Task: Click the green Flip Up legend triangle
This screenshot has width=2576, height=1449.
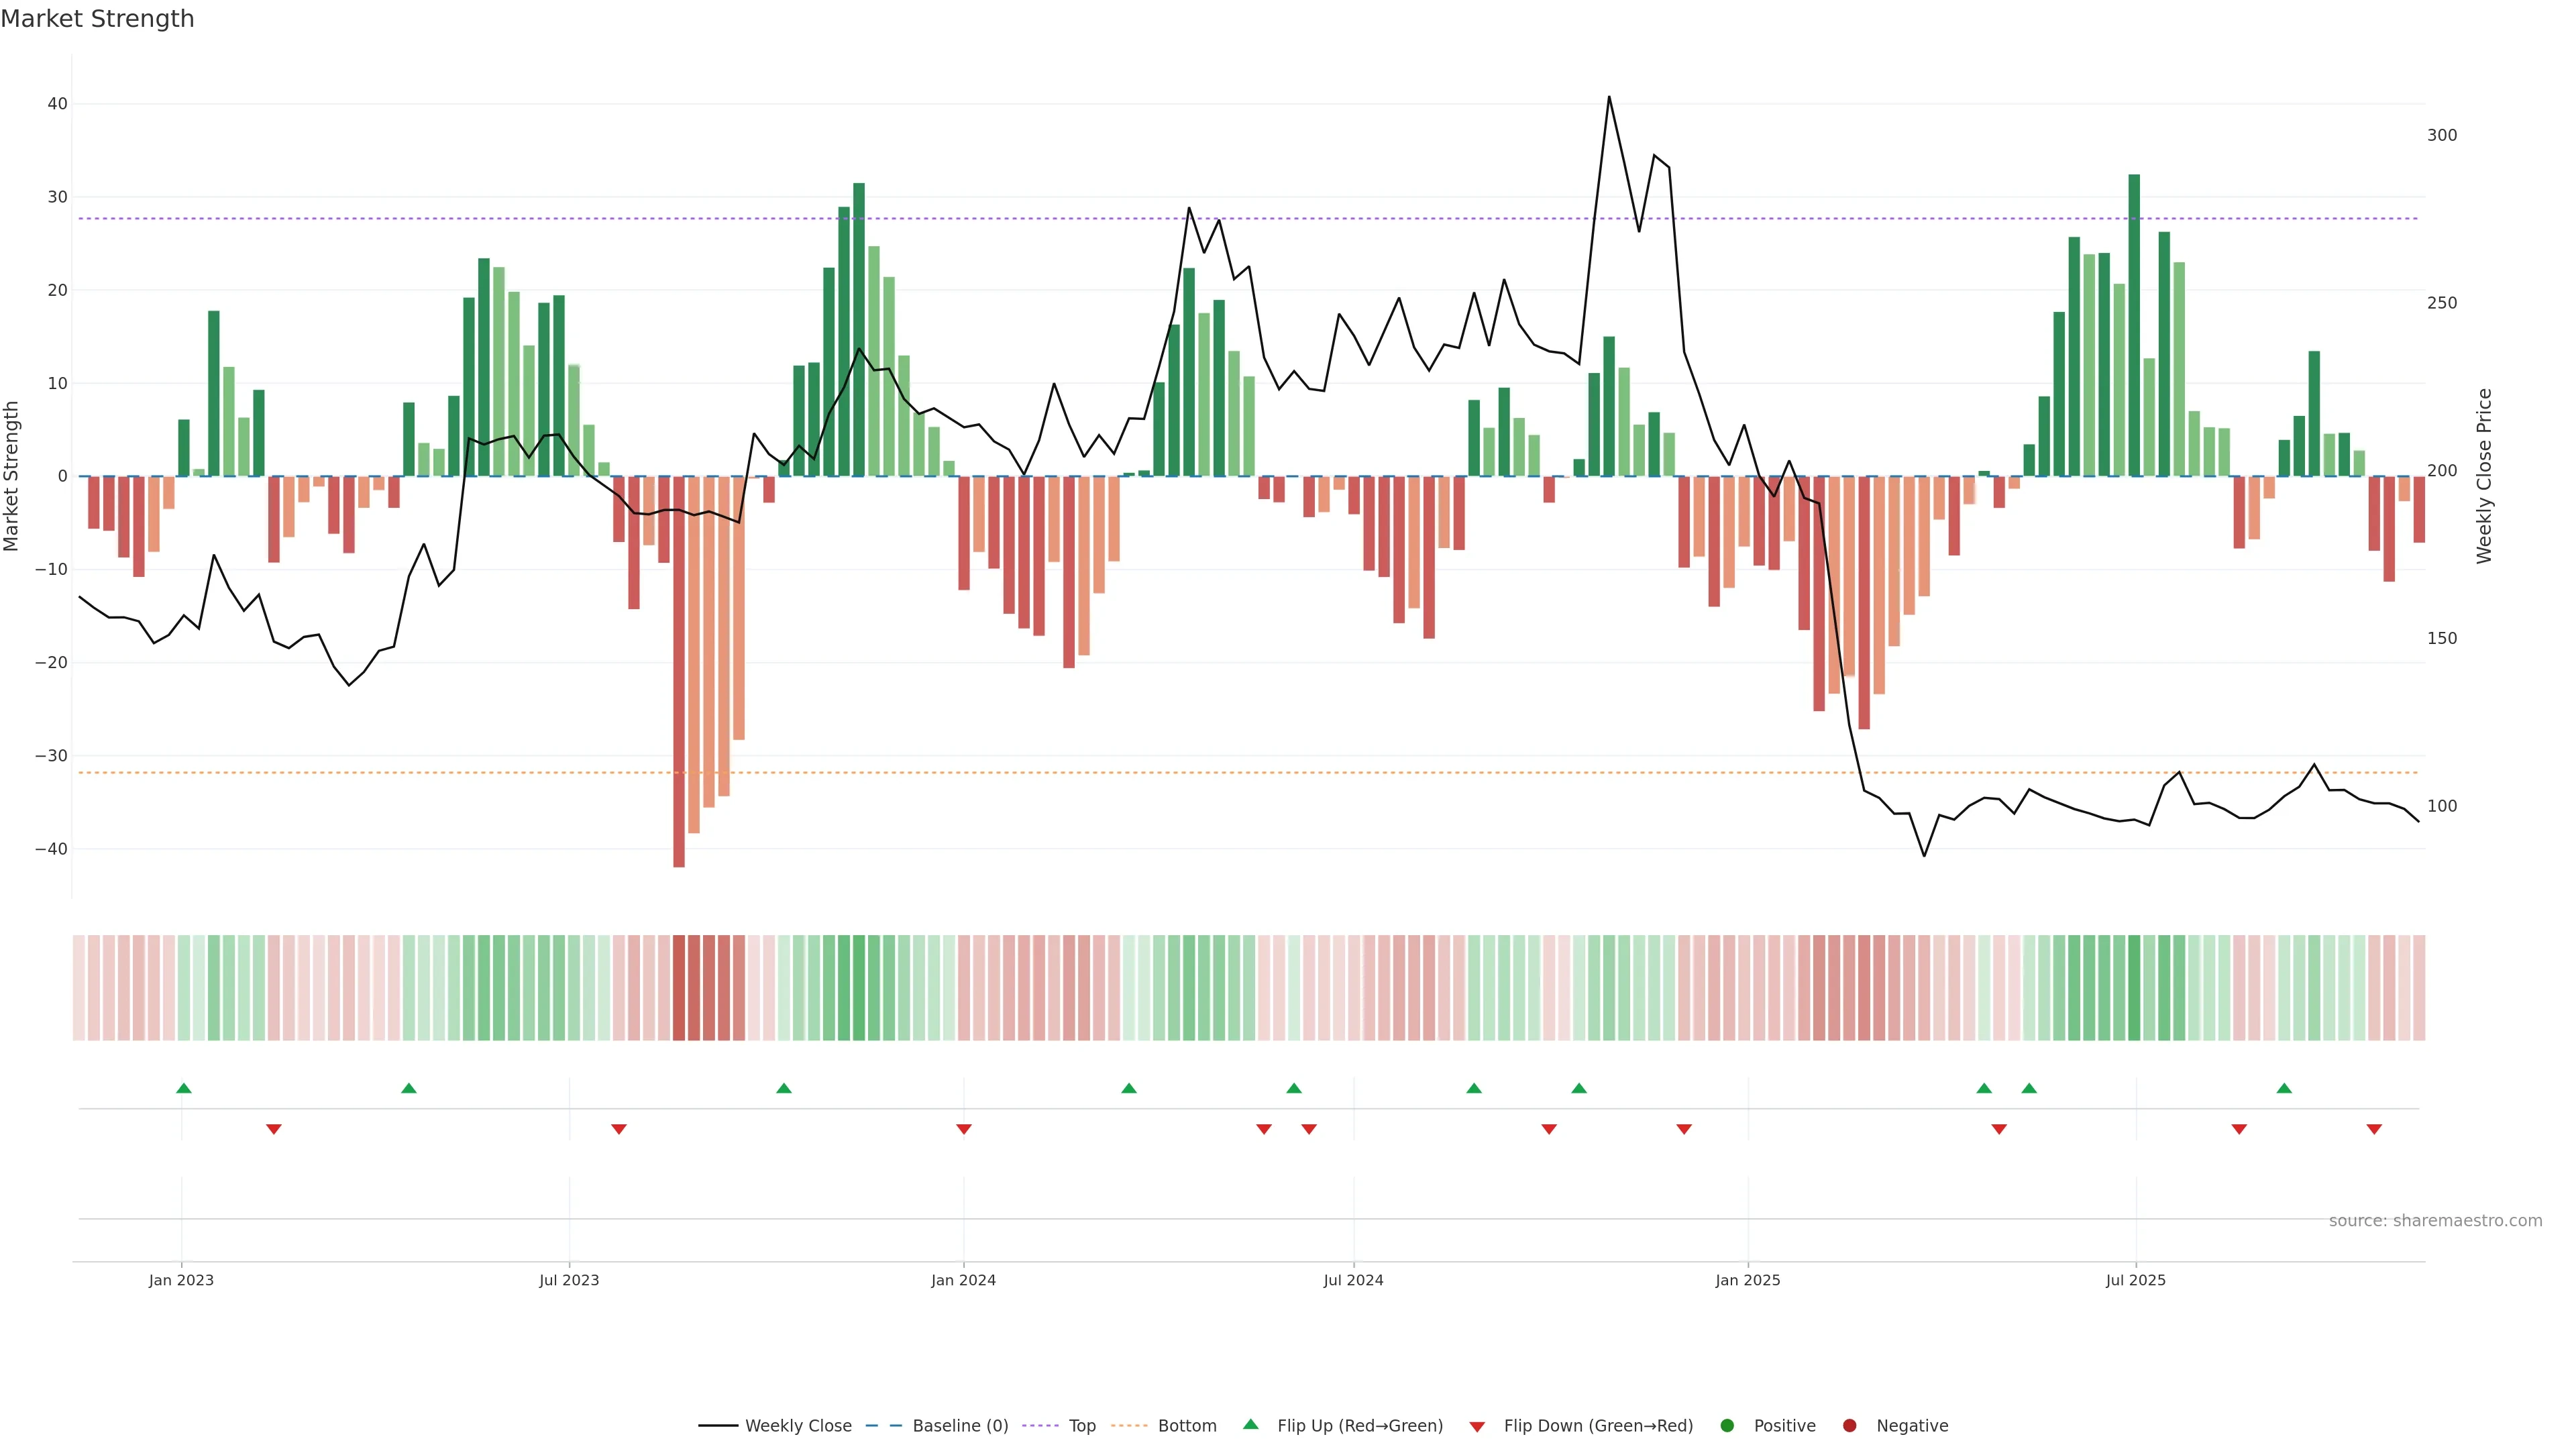Action: pos(1250,1424)
